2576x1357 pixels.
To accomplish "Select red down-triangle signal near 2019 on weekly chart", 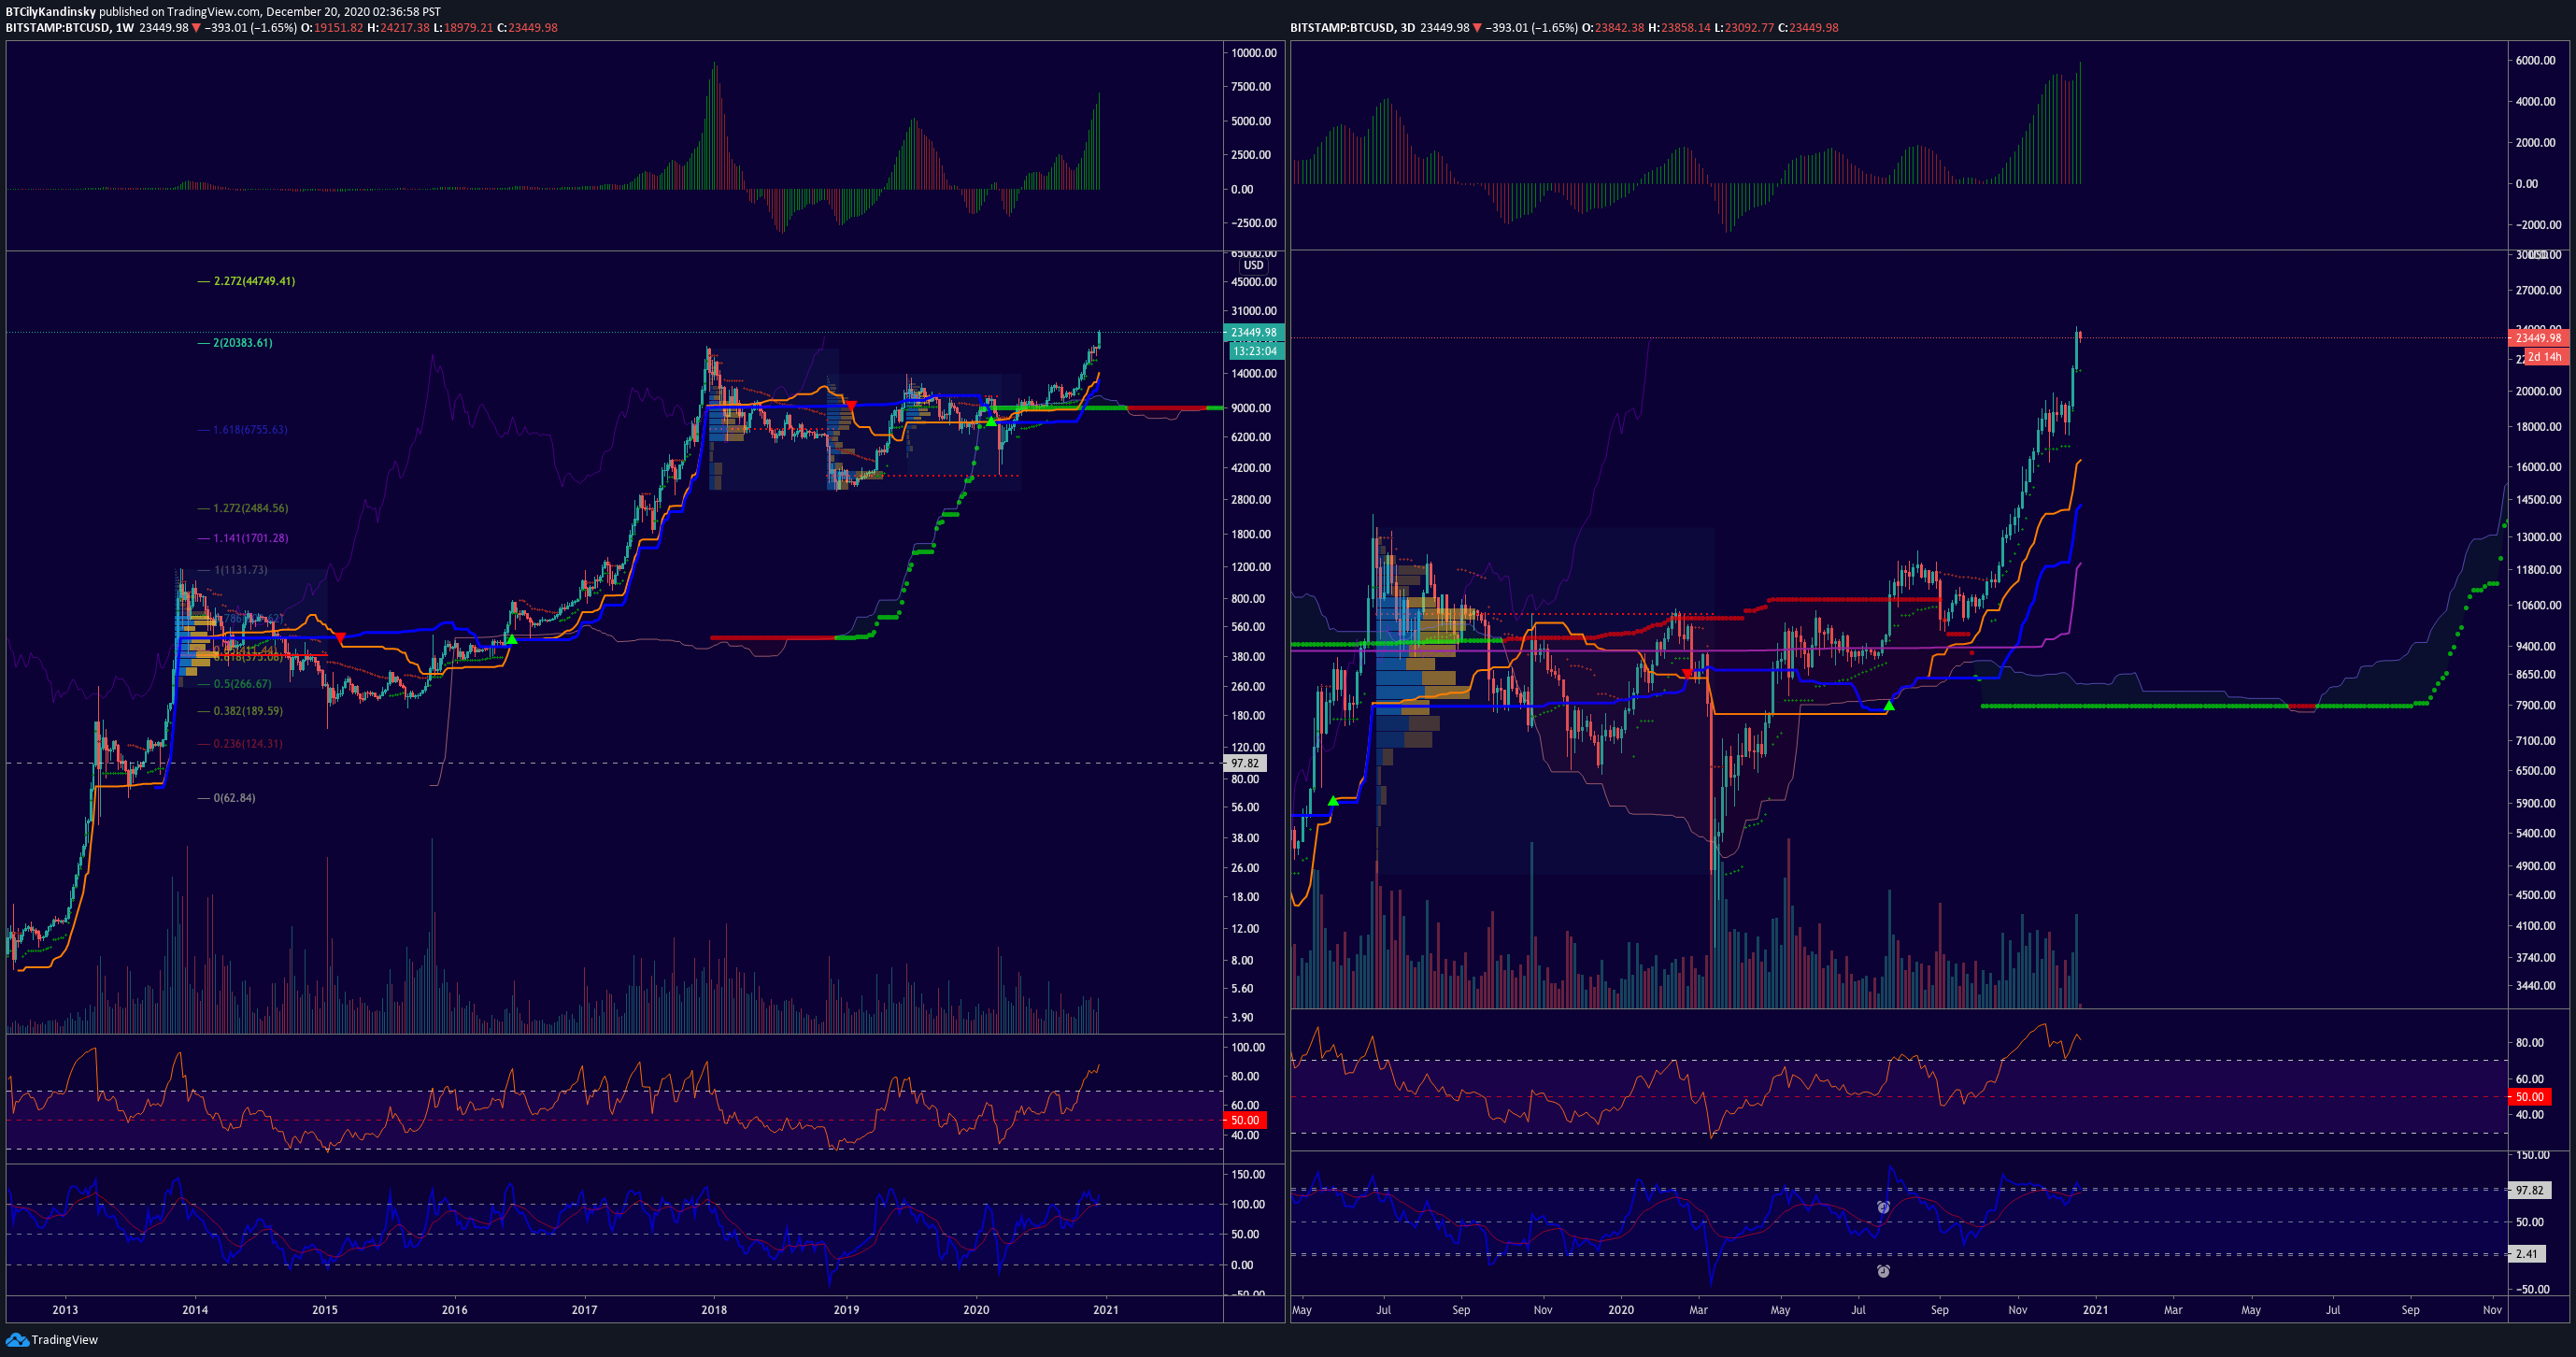I will [x=850, y=406].
